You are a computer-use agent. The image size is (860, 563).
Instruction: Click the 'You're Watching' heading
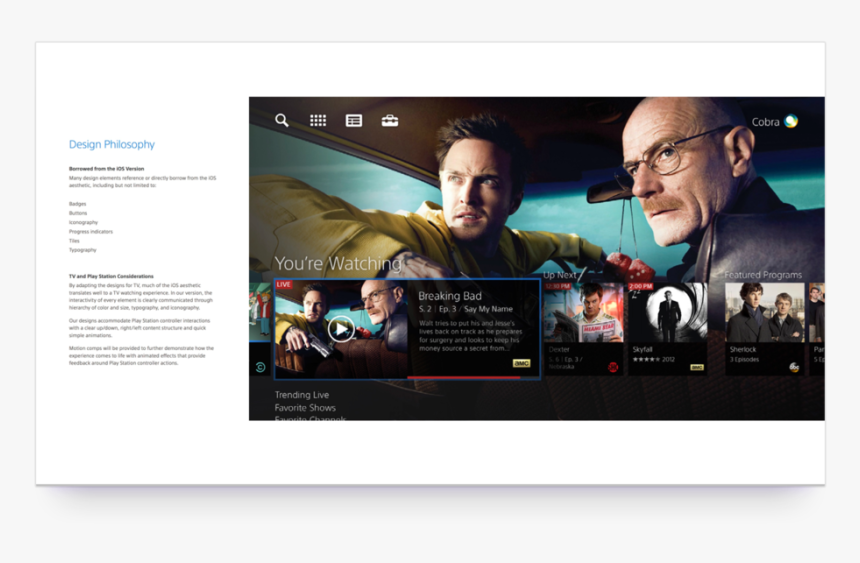pyautogui.click(x=338, y=264)
